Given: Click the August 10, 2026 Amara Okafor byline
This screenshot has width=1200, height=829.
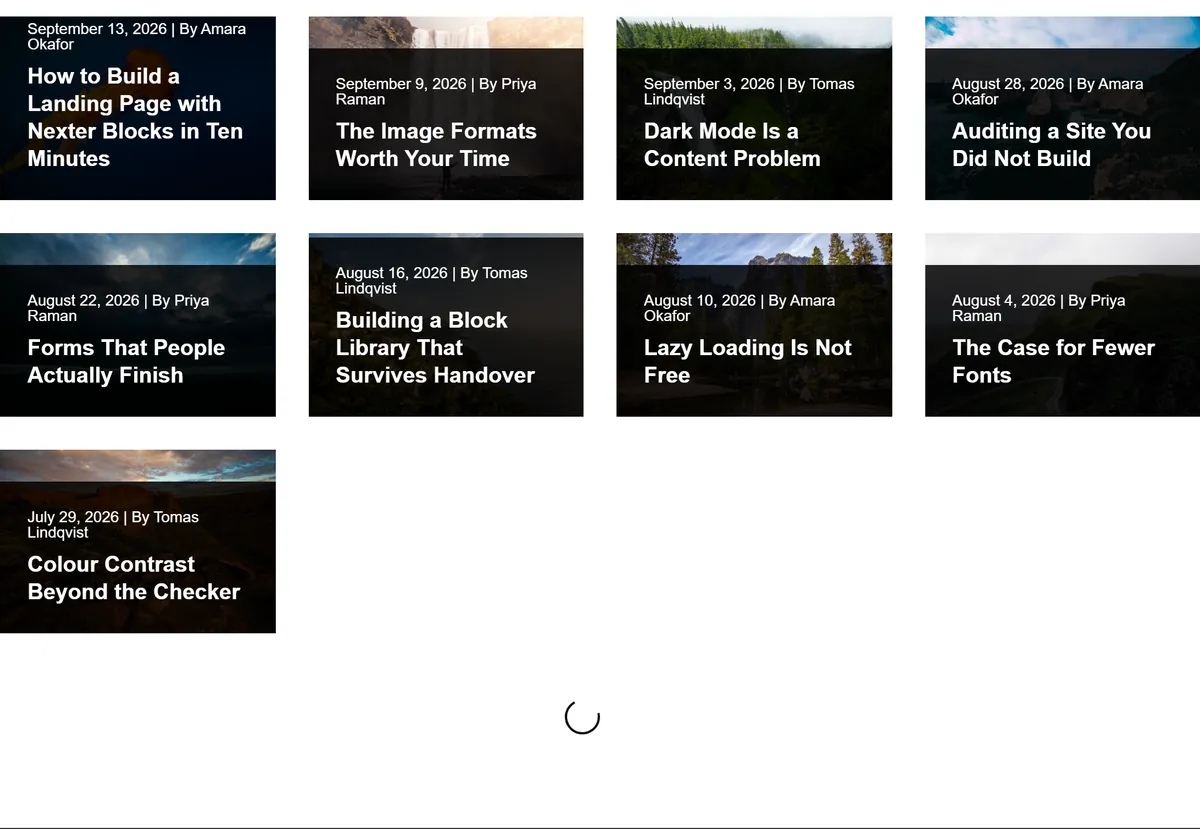Looking at the screenshot, I should 739,308.
